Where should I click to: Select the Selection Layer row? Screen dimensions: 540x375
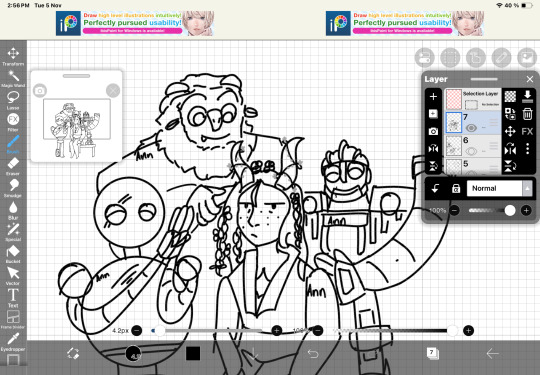[473, 100]
